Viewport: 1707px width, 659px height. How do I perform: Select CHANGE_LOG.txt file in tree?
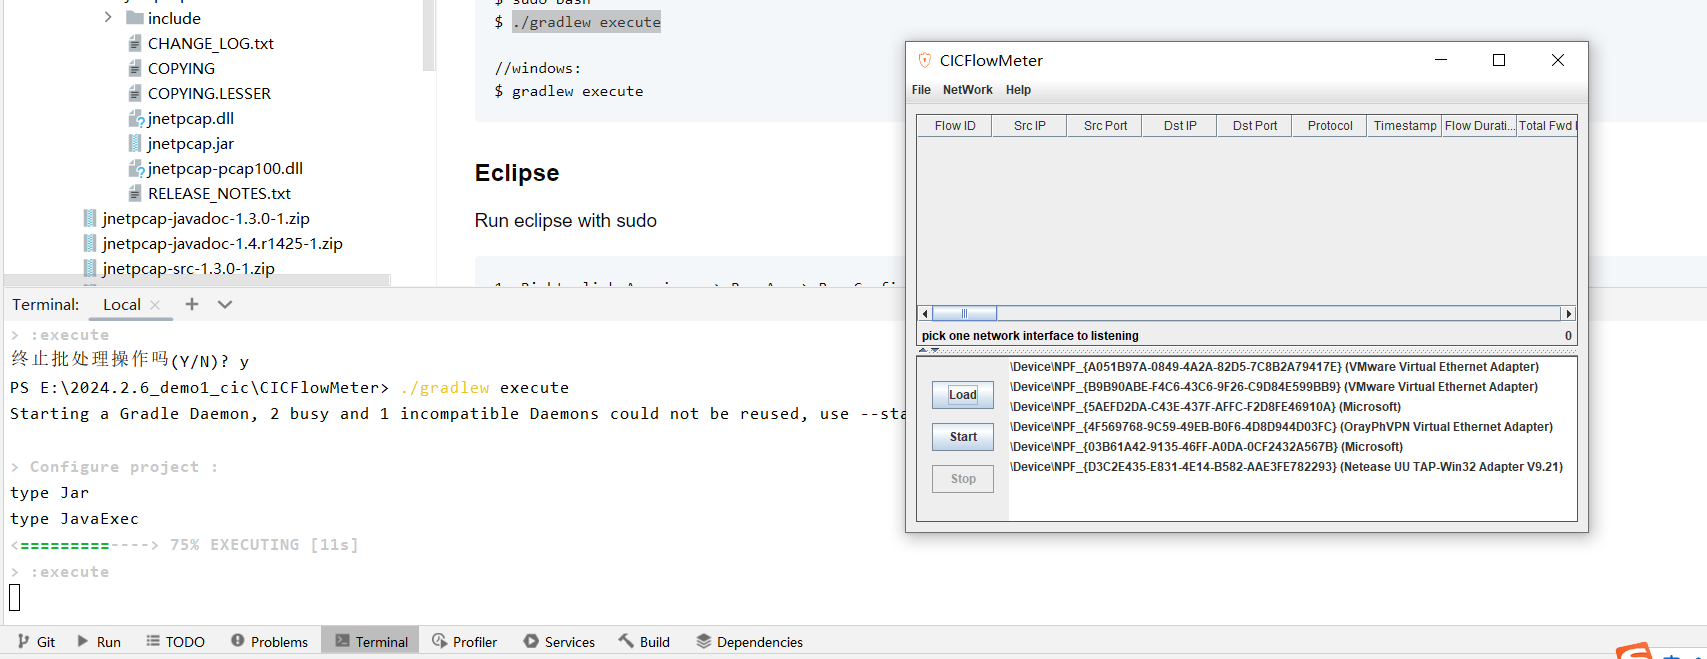[210, 43]
